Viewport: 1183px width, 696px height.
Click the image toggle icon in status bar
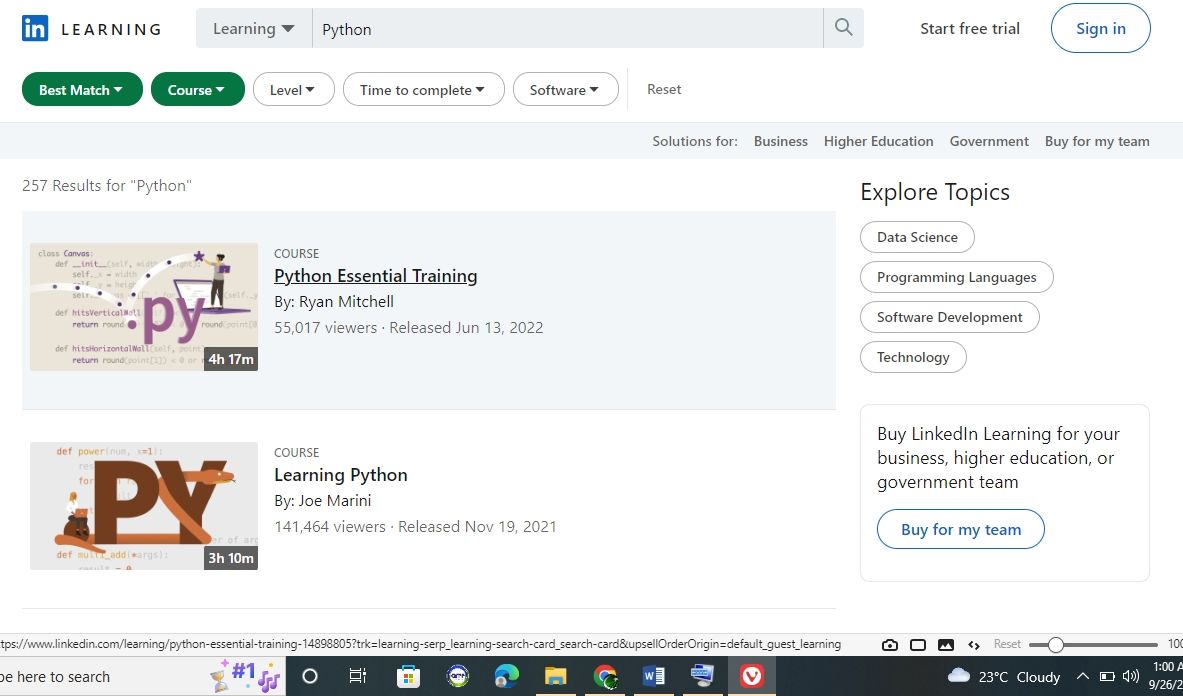point(945,645)
